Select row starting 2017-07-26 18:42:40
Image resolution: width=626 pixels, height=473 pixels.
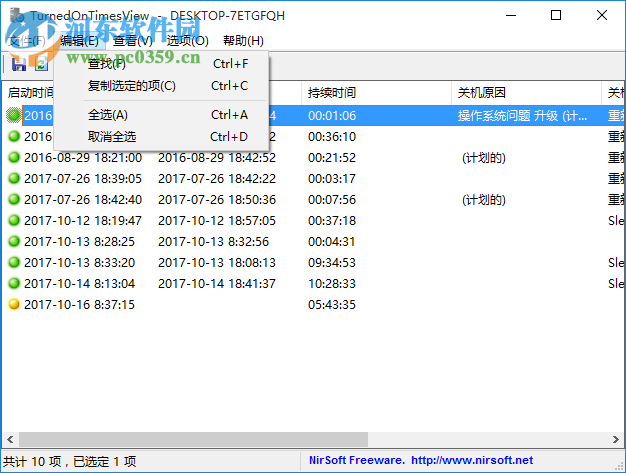click(314, 199)
